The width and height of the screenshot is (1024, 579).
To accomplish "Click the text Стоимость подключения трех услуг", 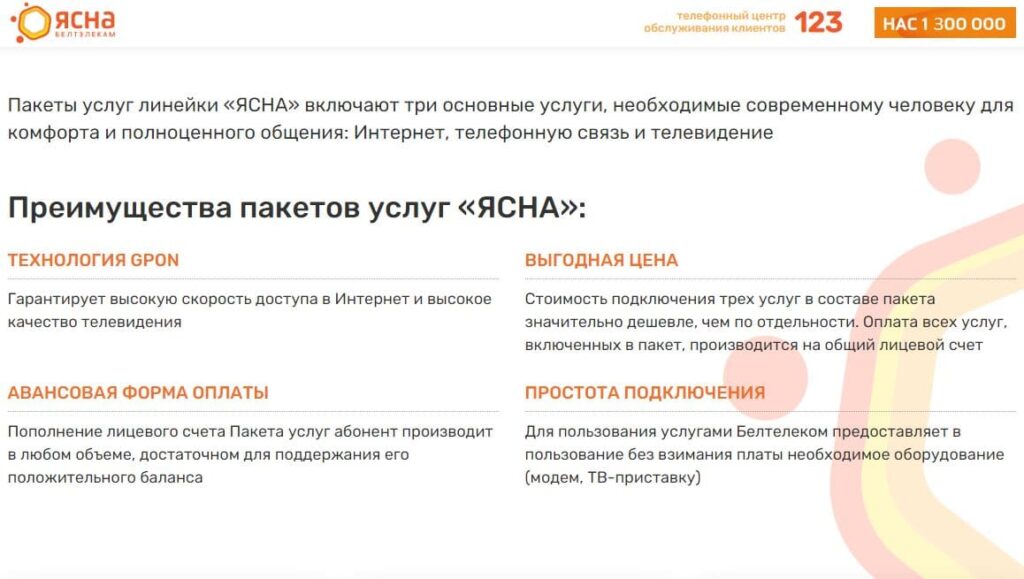I will point(764,322).
